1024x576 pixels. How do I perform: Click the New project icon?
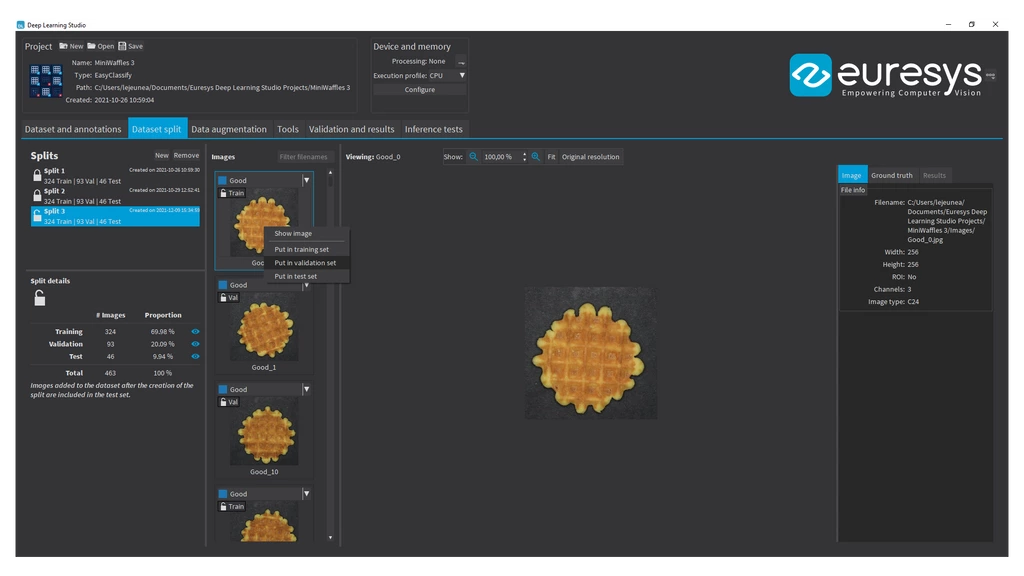click(64, 46)
